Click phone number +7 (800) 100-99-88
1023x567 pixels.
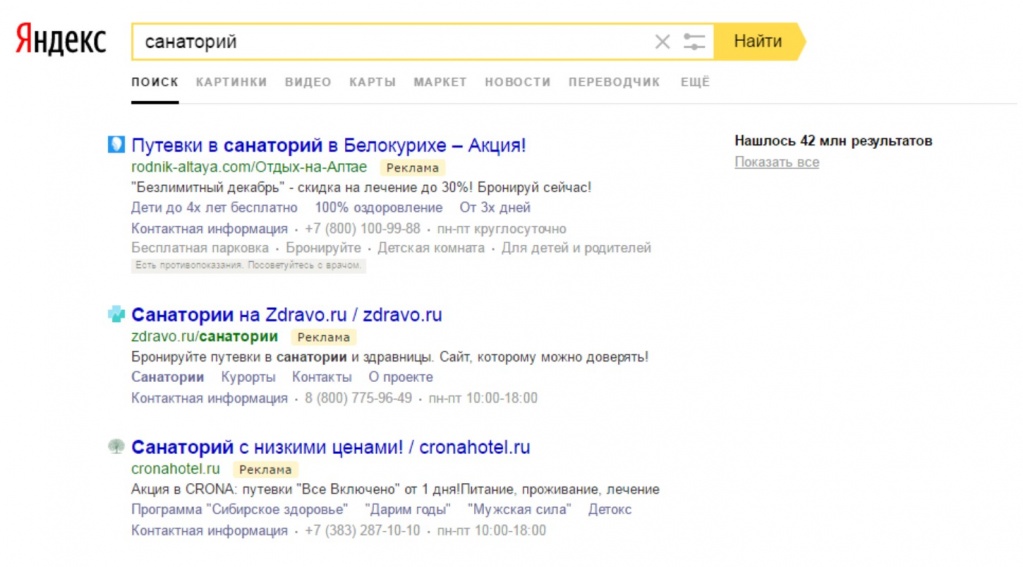(x=362, y=229)
